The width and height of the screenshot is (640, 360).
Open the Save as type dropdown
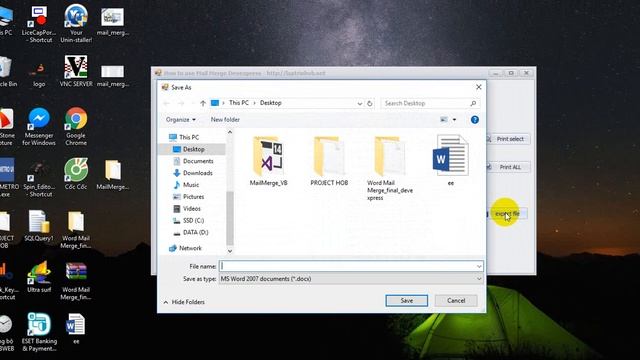pos(351,279)
